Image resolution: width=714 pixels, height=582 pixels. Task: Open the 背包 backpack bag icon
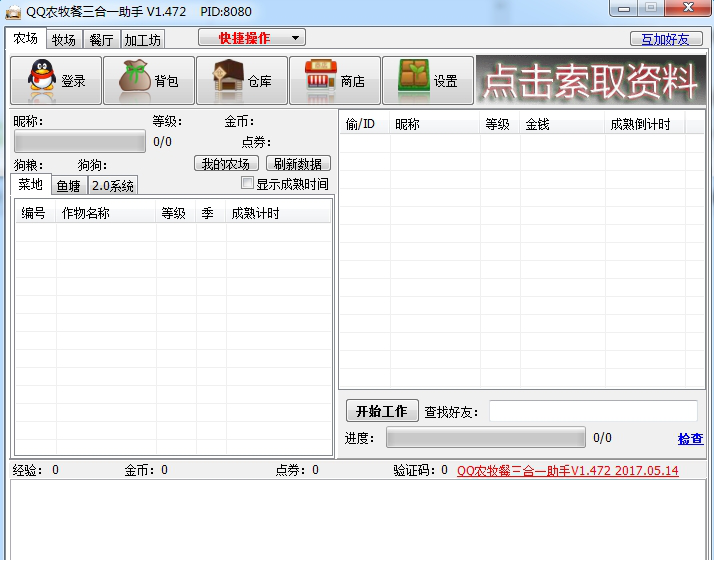[149, 81]
